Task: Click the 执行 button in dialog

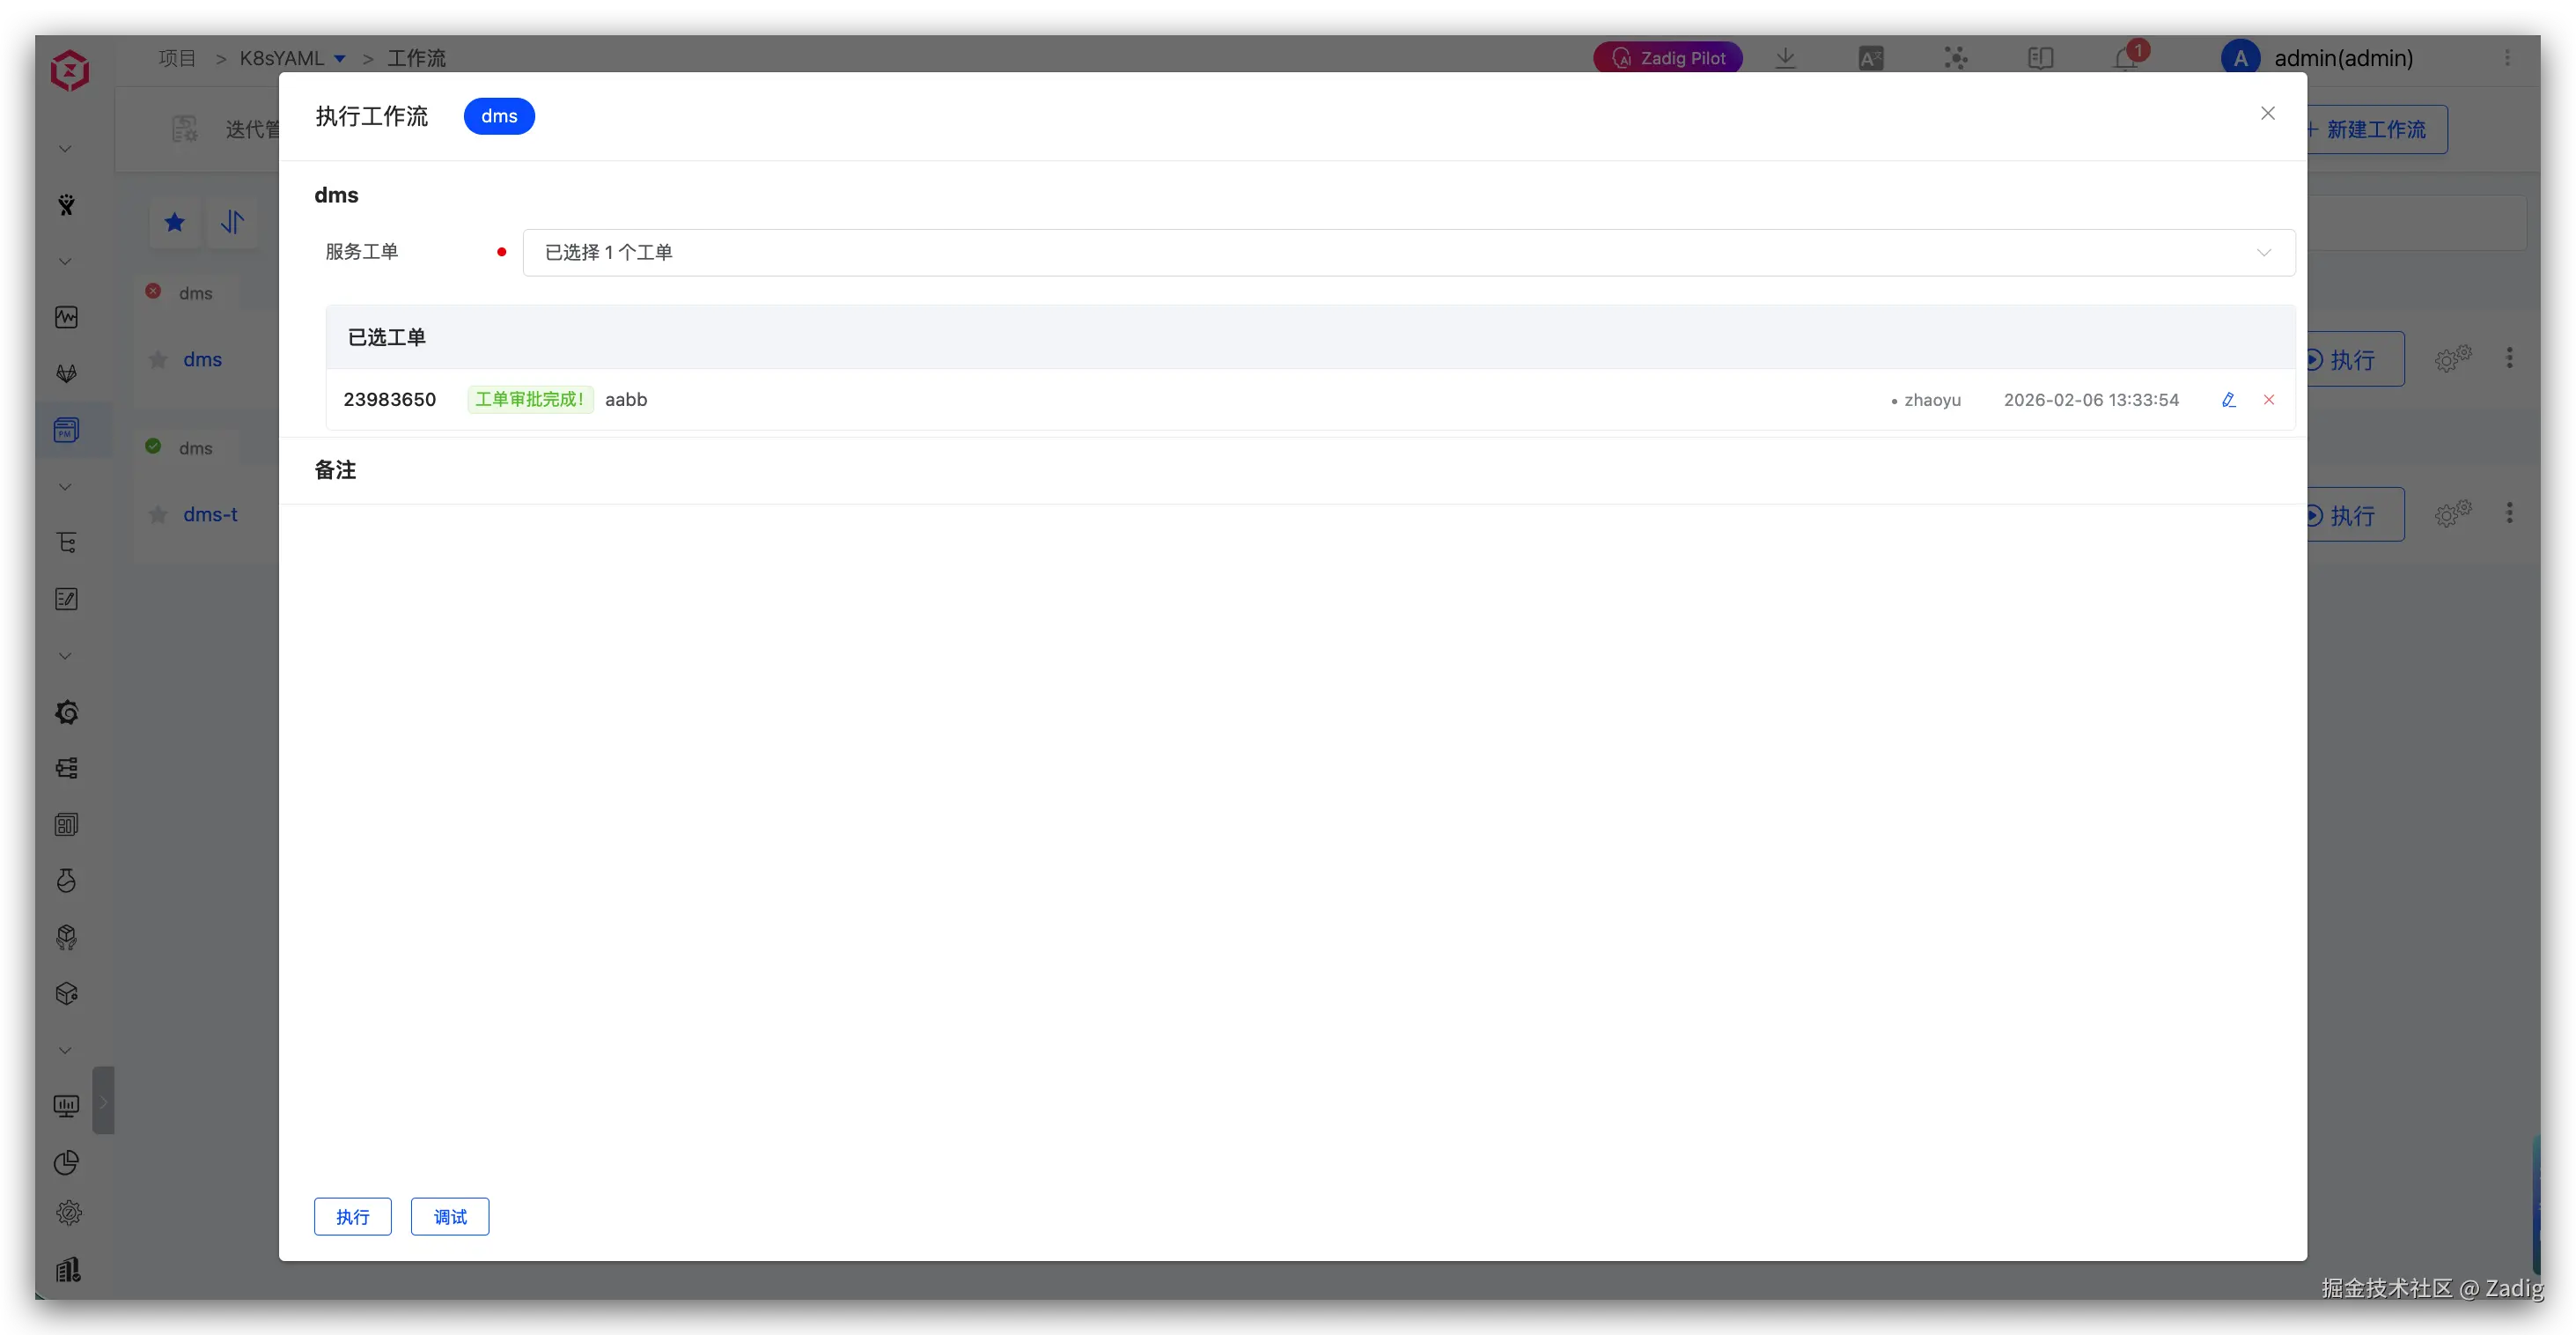Action: 352,1216
